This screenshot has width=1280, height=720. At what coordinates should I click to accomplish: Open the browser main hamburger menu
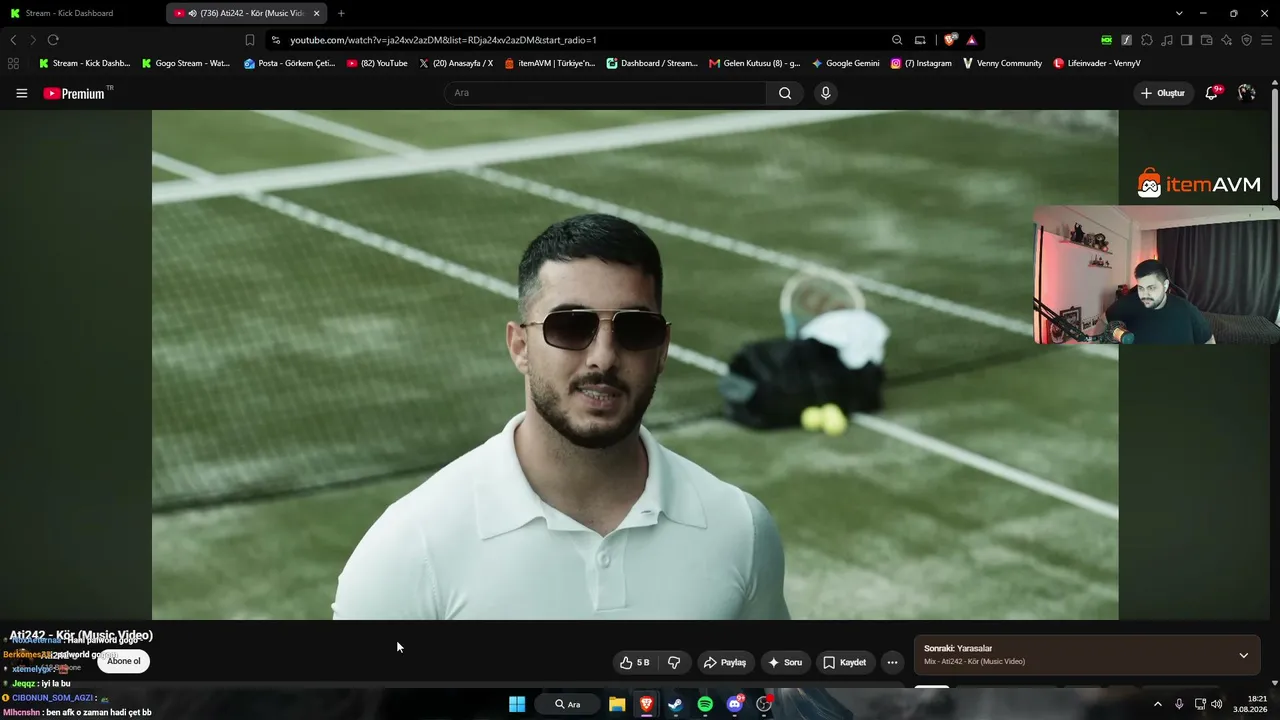pyautogui.click(x=1267, y=40)
